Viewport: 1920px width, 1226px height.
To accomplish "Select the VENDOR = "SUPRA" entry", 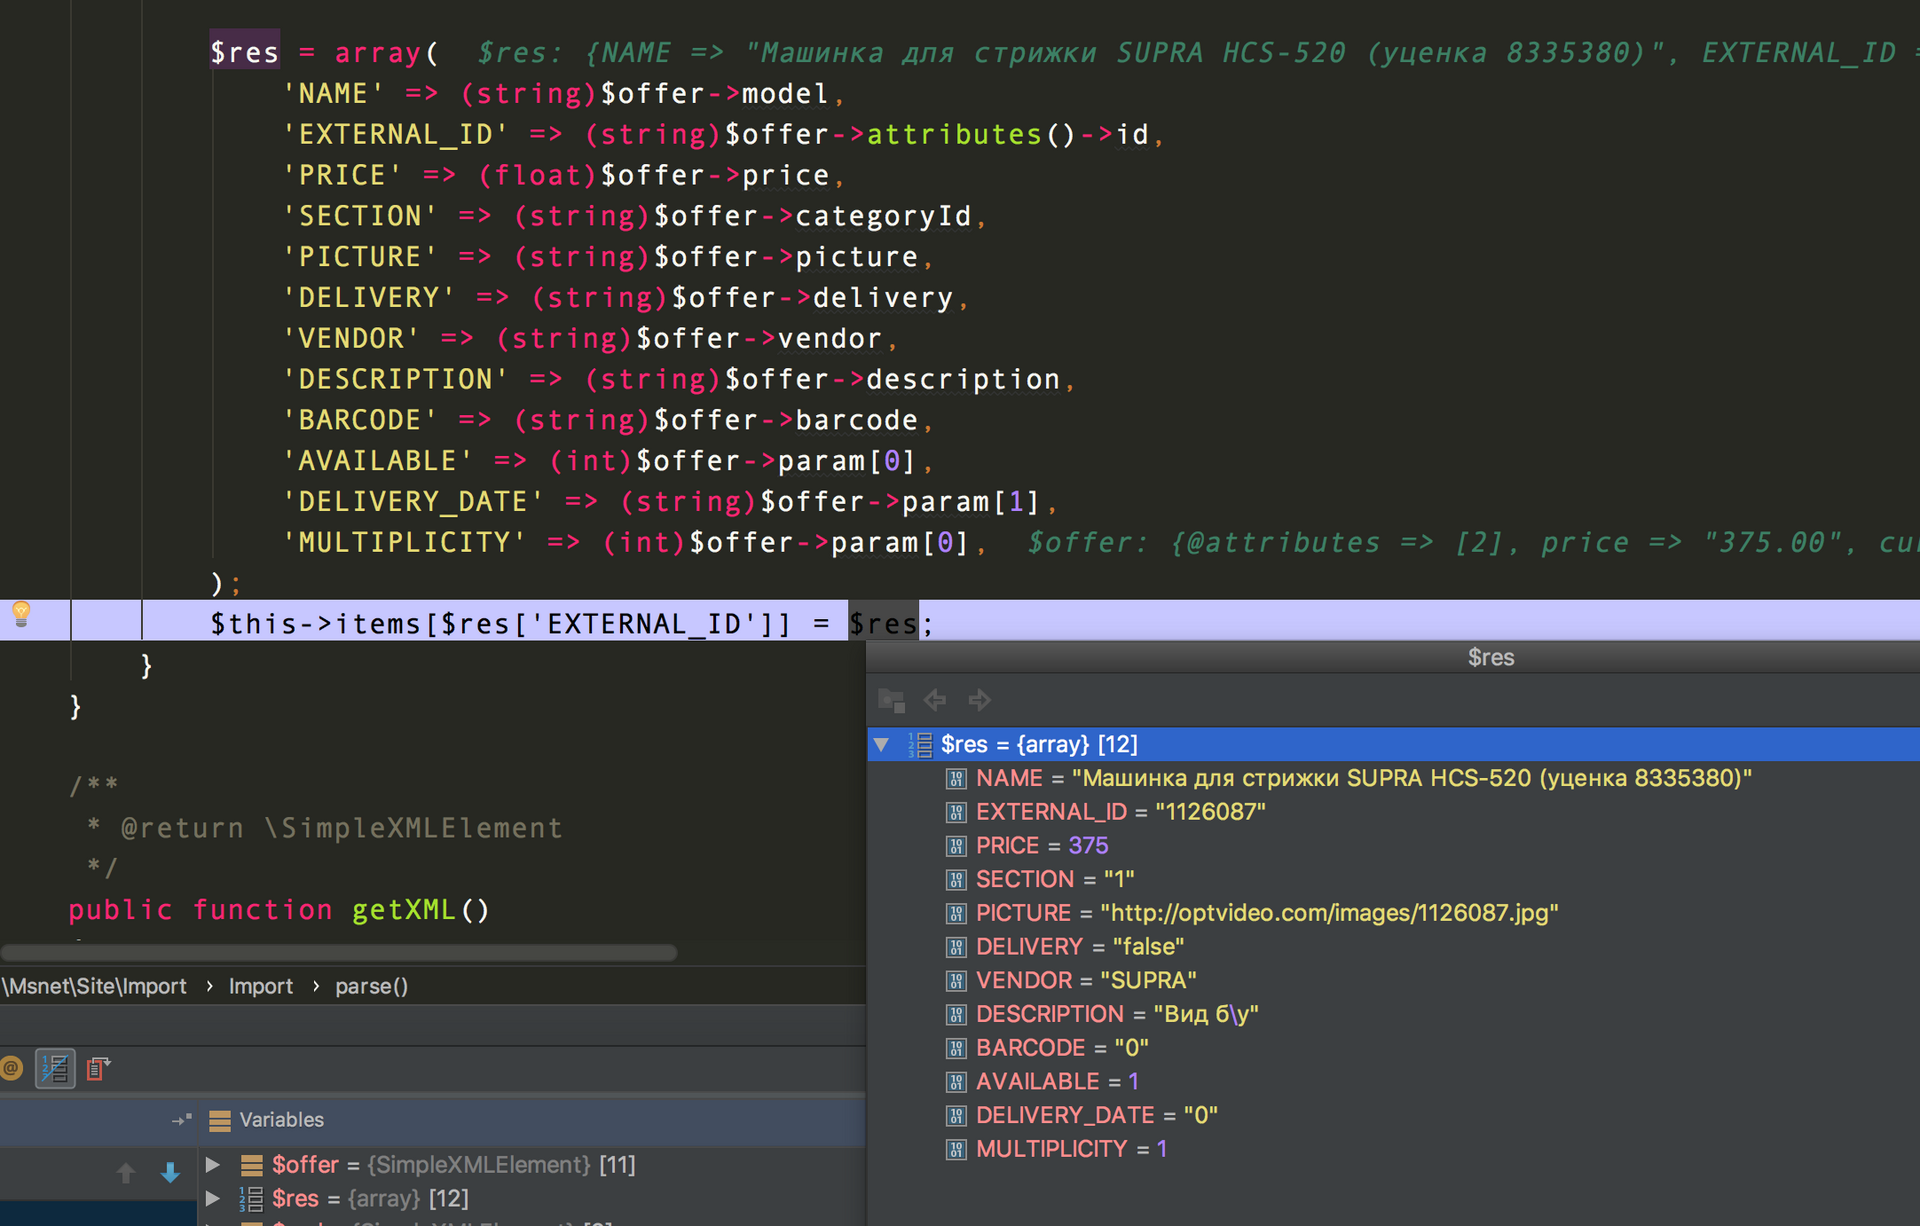I will (1393, 980).
